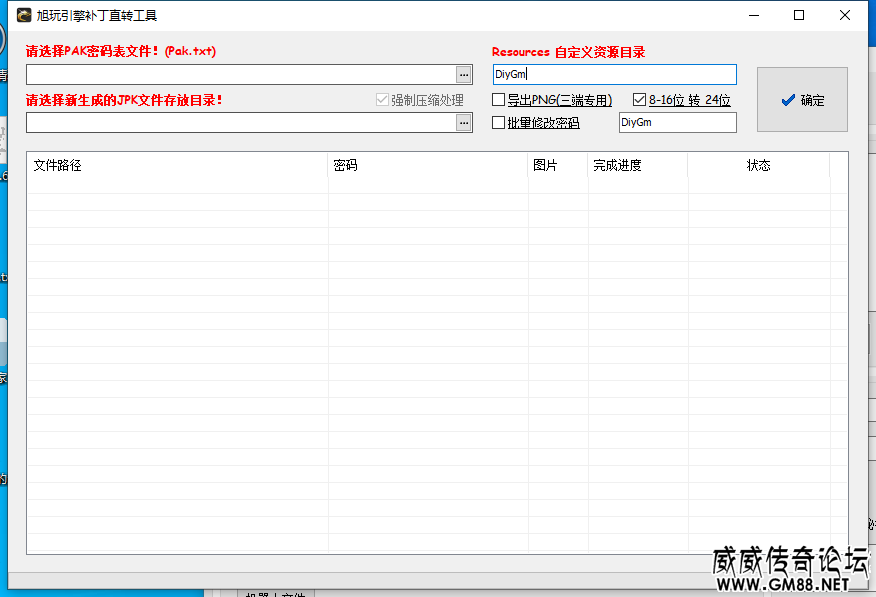Browse for the JPK output directory
876x597 pixels.
[x=463, y=122]
